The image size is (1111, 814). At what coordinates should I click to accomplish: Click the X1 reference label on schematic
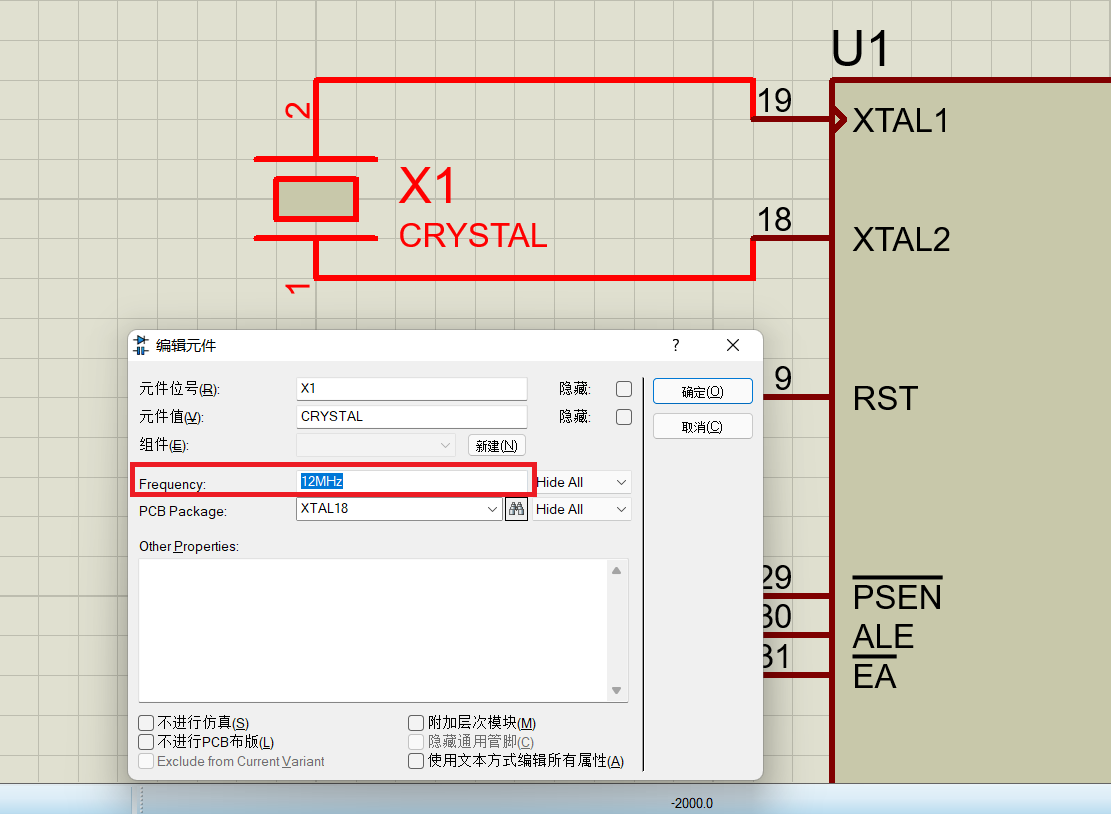pyautogui.click(x=427, y=186)
